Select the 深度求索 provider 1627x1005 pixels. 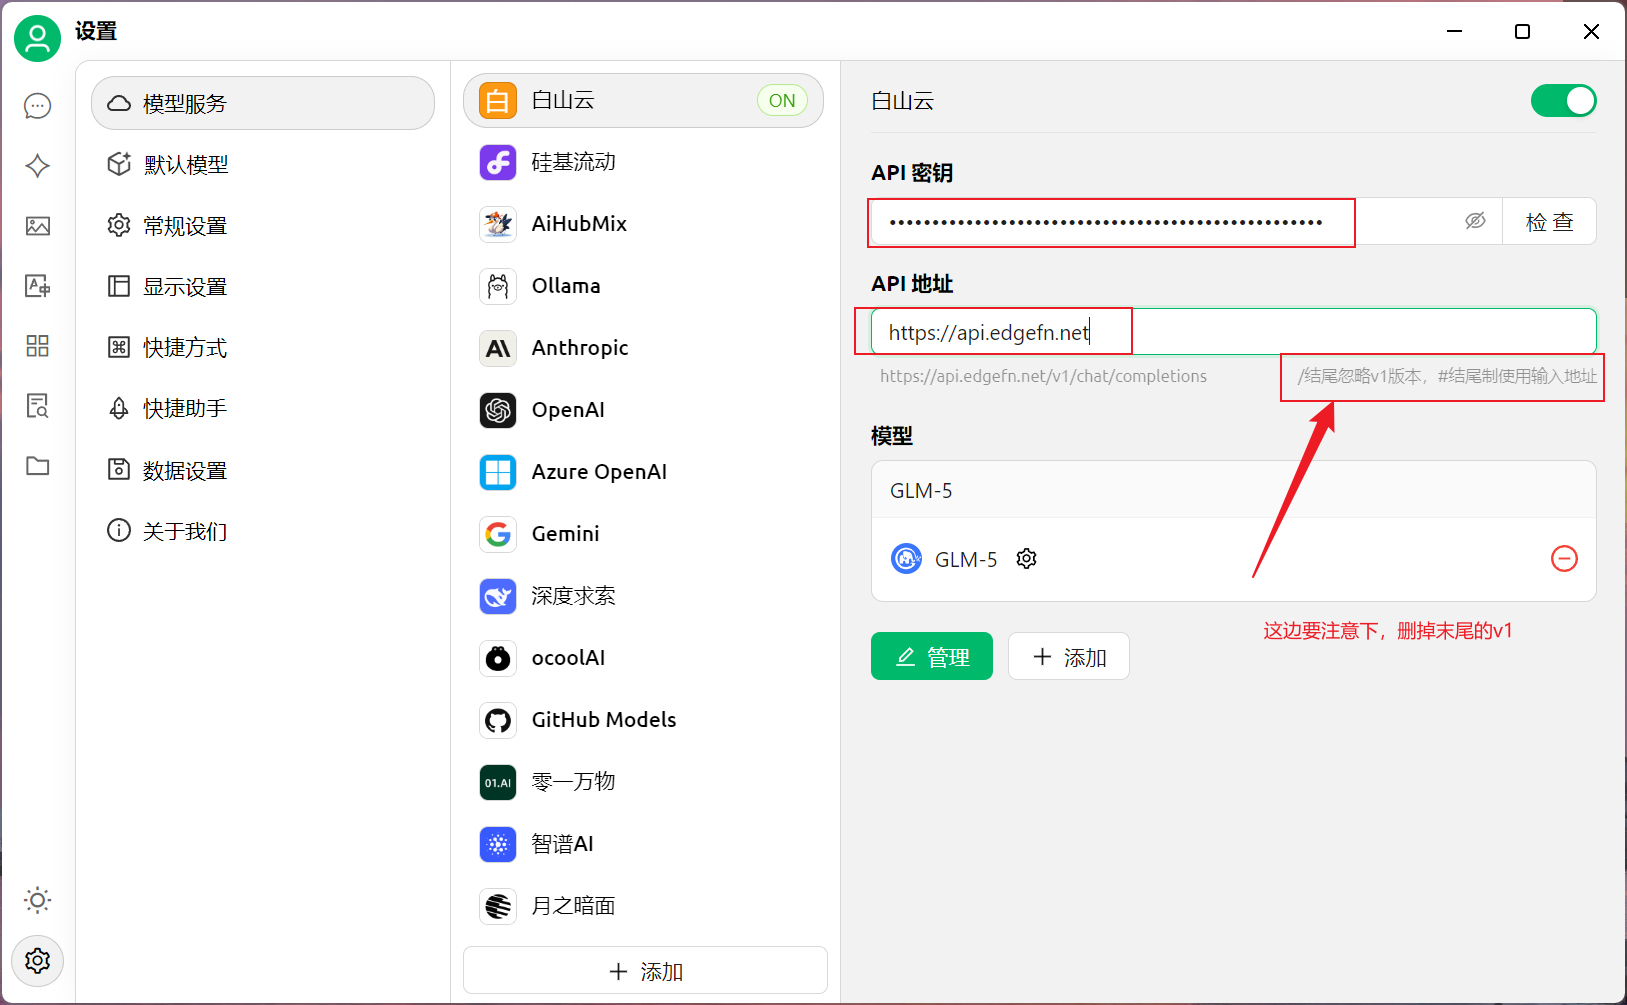pos(643,596)
